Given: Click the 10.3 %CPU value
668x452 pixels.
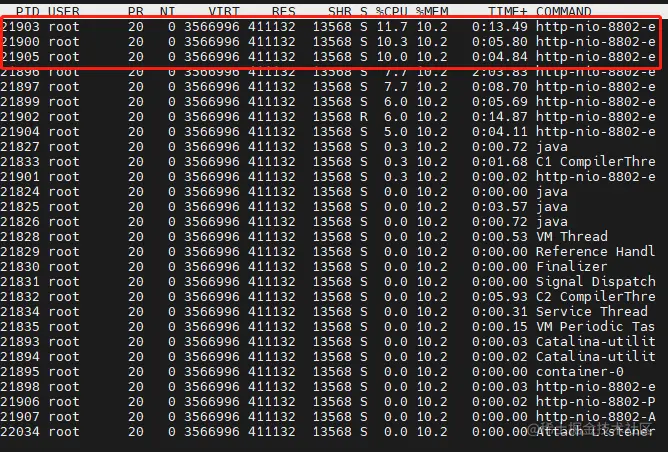Looking at the screenshot, I should click(x=392, y=42).
